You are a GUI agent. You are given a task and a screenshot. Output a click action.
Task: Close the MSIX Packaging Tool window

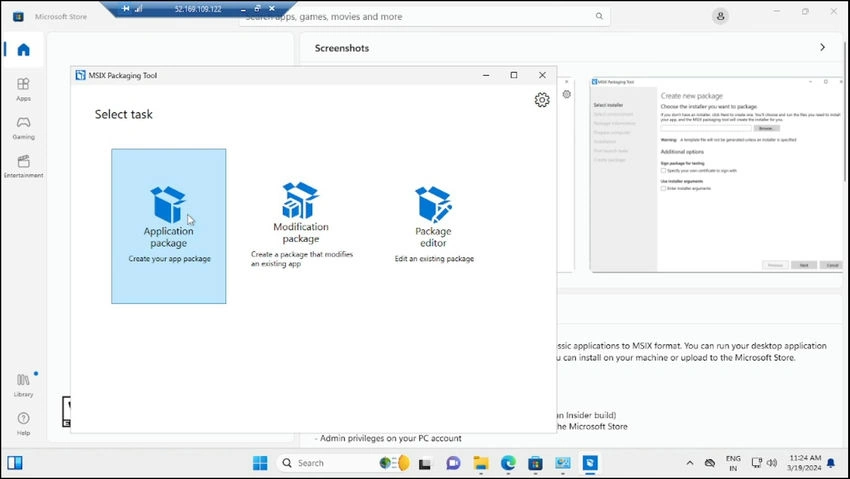tap(542, 75)
